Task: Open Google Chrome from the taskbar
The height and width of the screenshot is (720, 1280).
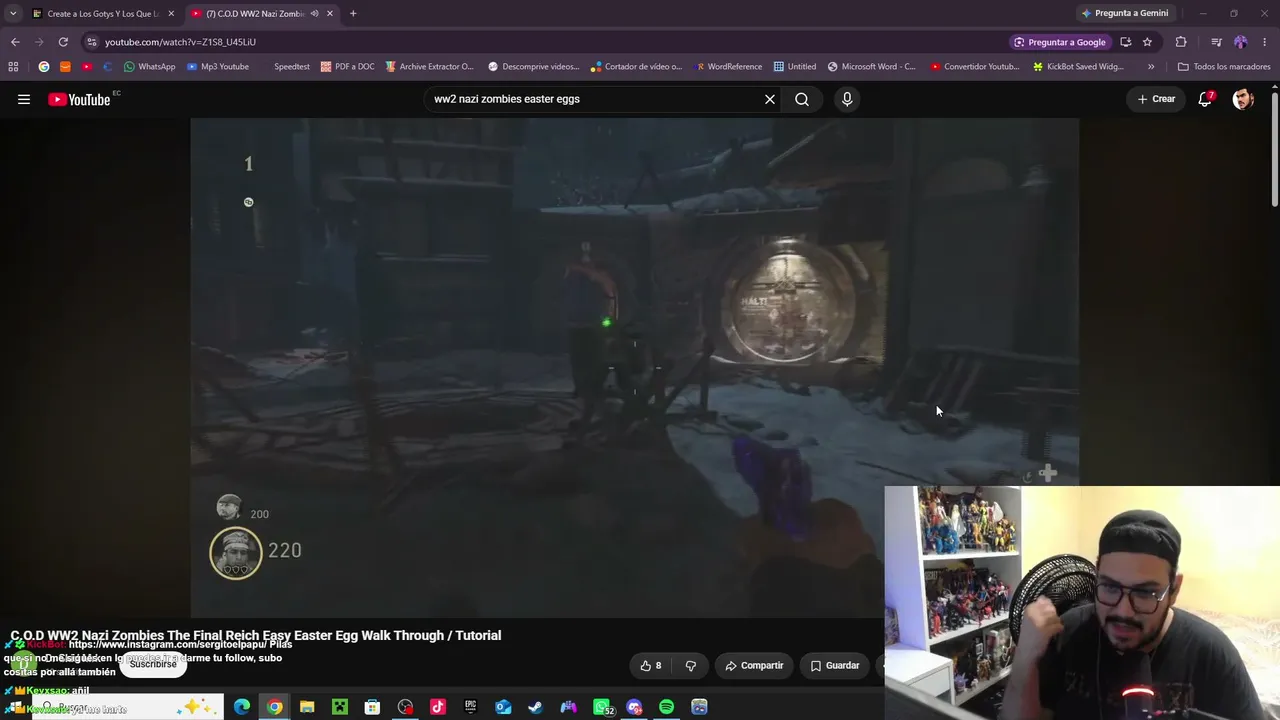Action: (274, 707)
